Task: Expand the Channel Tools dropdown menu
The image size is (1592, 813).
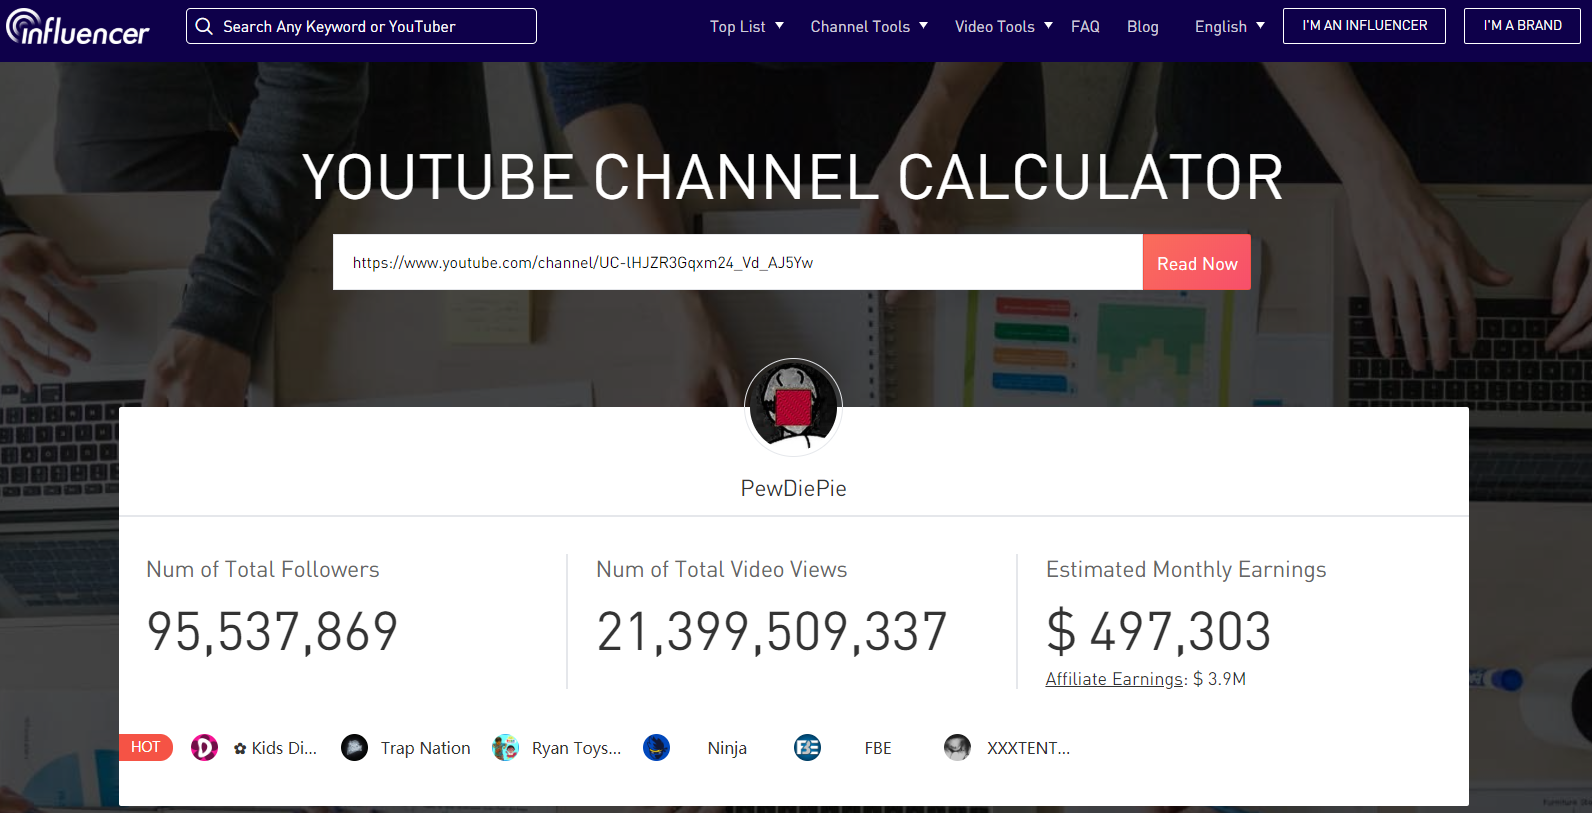Action: tap(869, 26)
